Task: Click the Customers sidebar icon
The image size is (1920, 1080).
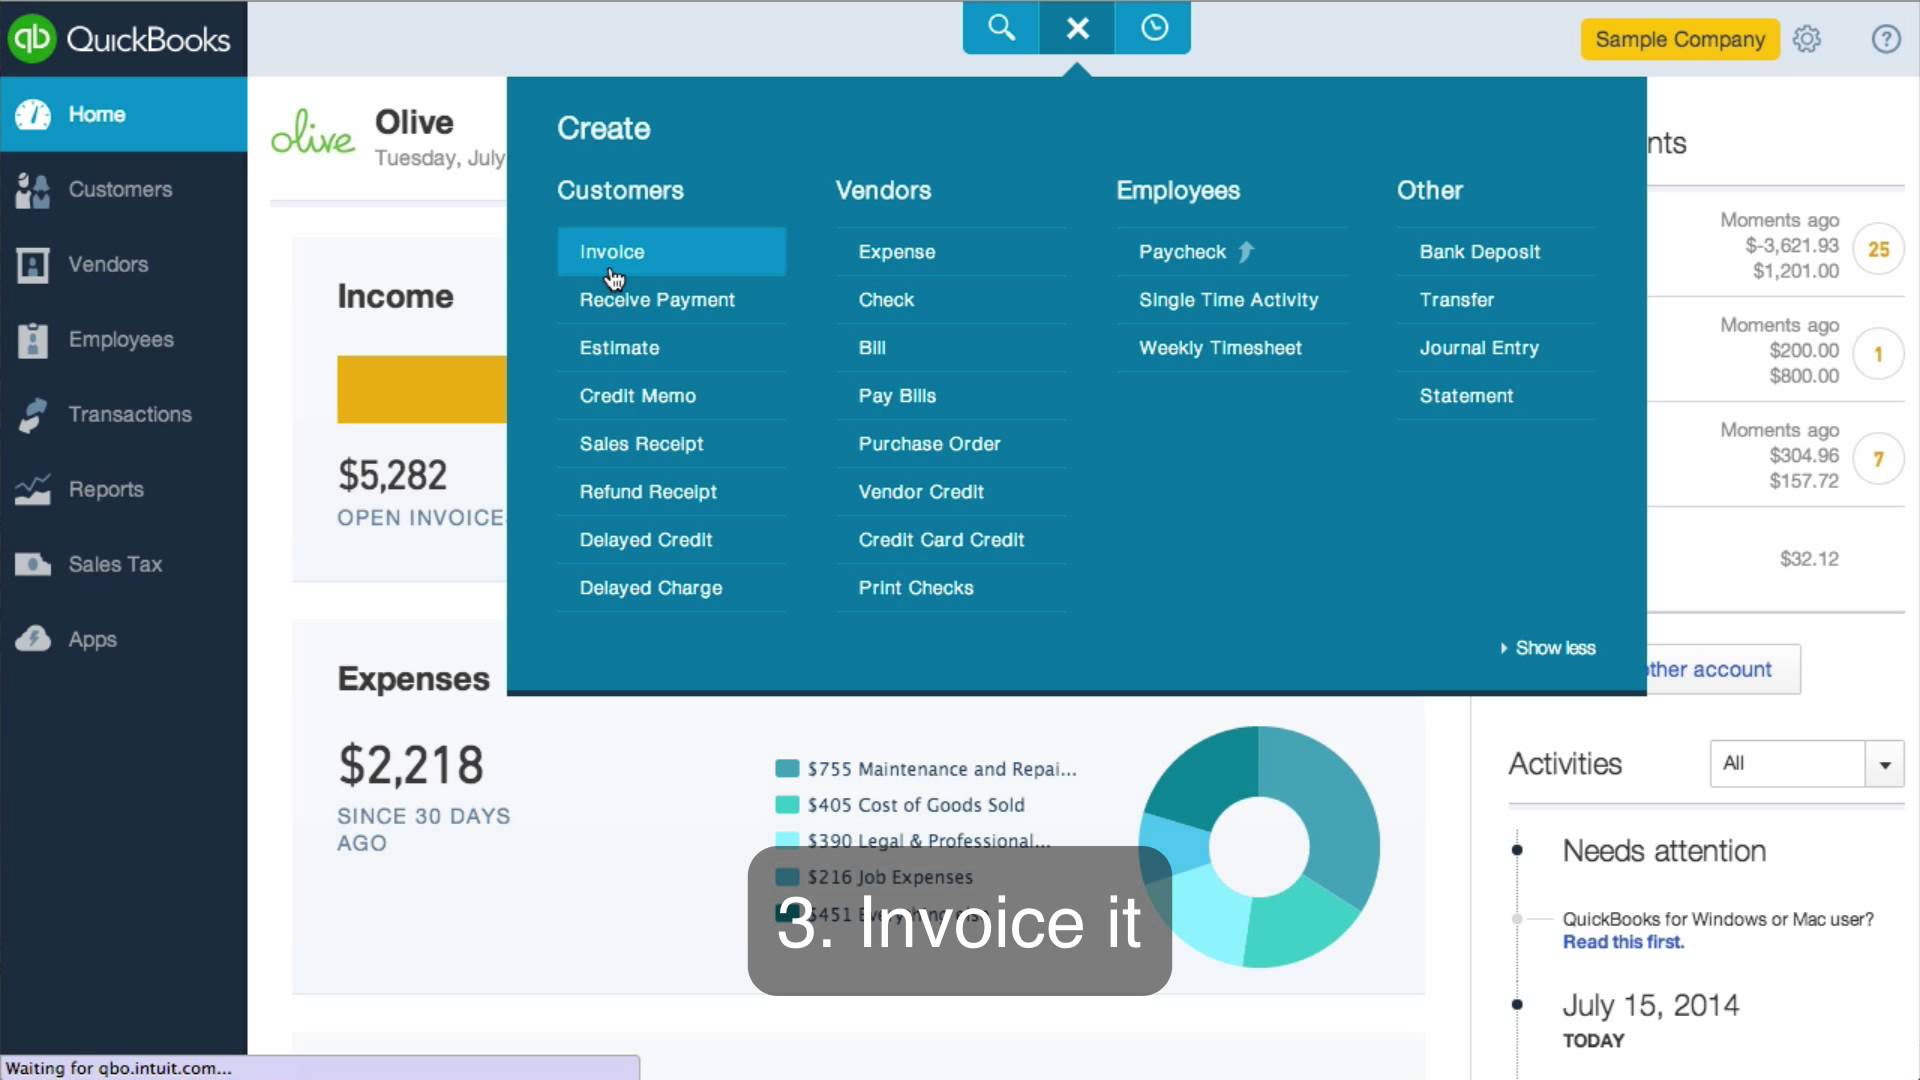Action: click(x=33, y=189)
